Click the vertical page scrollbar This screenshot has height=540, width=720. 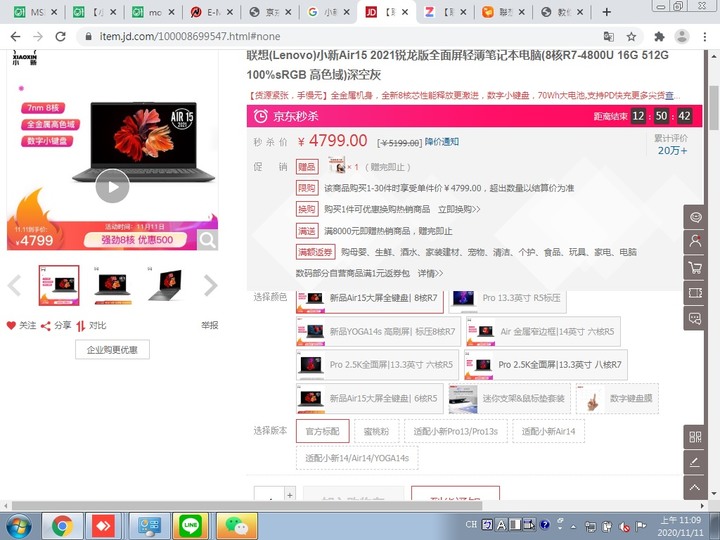point(714,108)
